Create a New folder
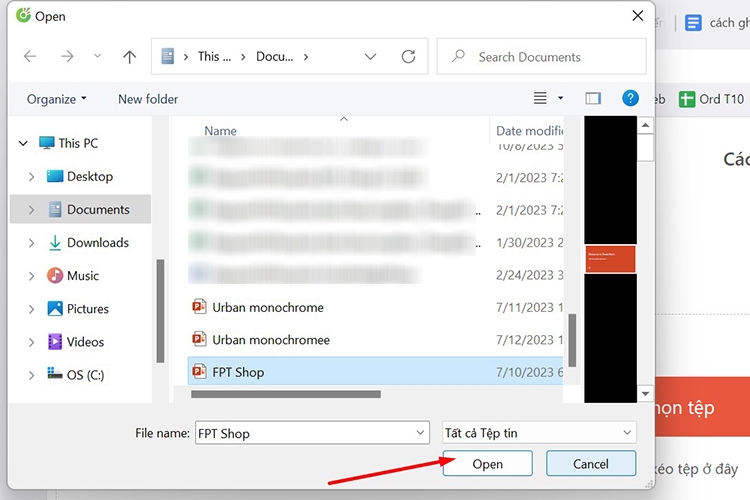The image size is (750, 500). pos(148,99)
